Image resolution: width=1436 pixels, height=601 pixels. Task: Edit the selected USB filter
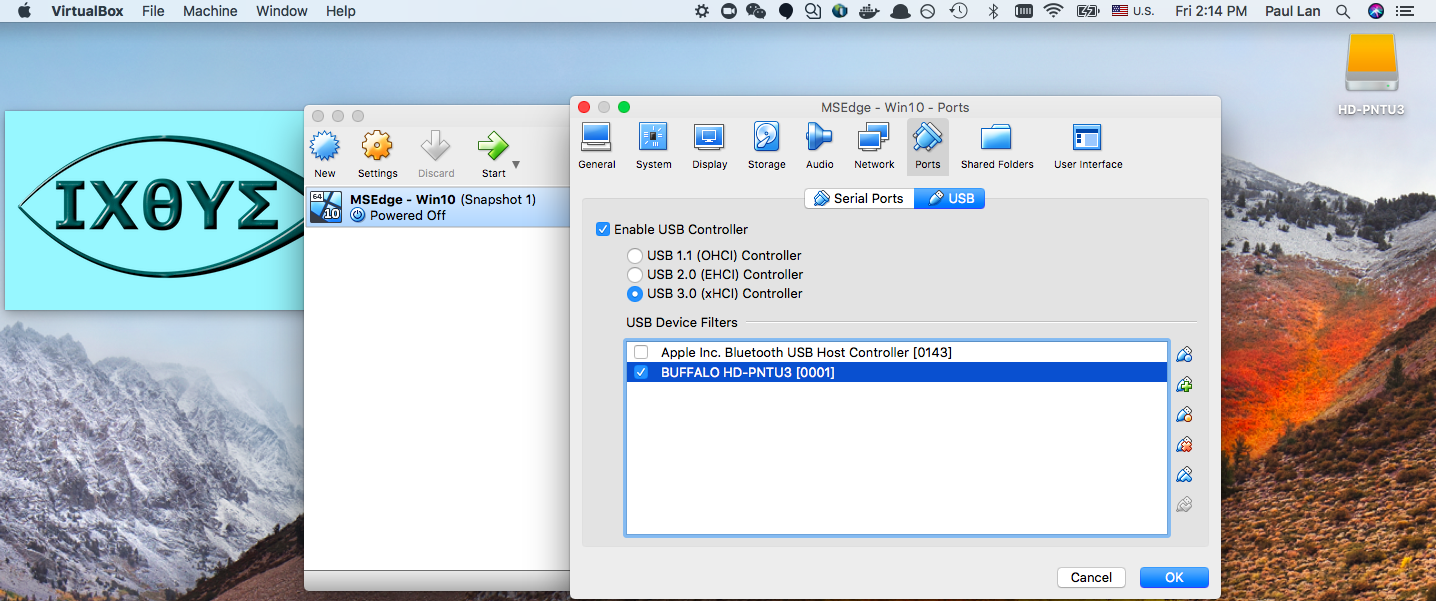pos(1184,414)
